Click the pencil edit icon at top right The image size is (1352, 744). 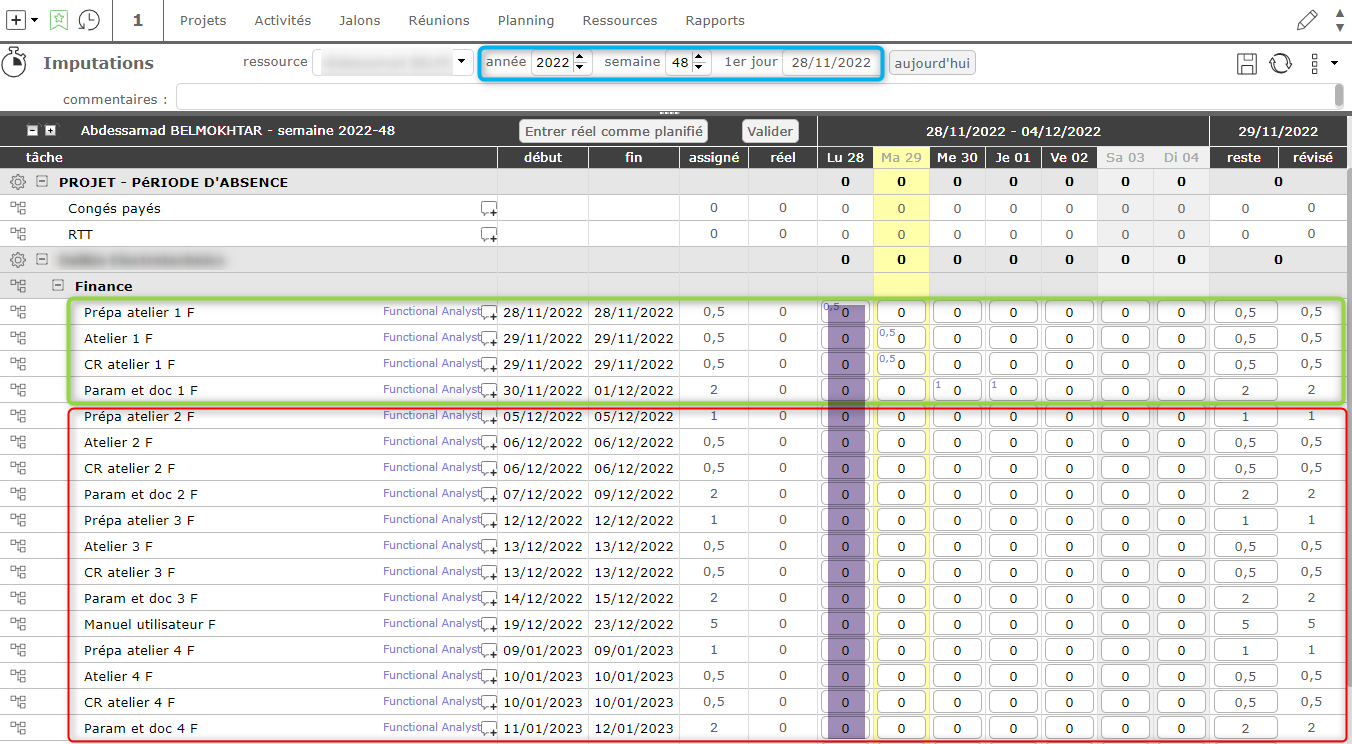(1306, 20)
